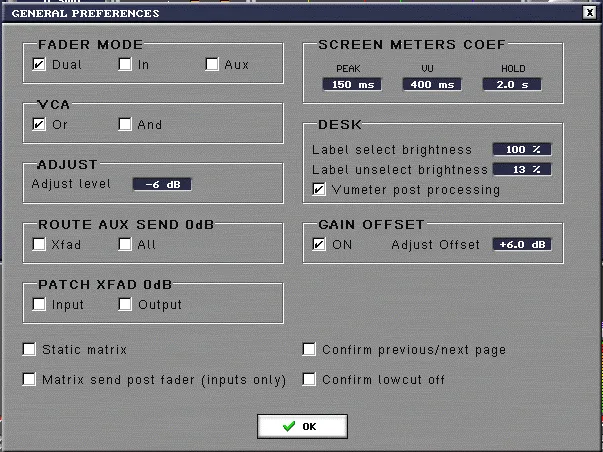Enable Confirm lowcut off checkbox

click(x=309, y=379)
